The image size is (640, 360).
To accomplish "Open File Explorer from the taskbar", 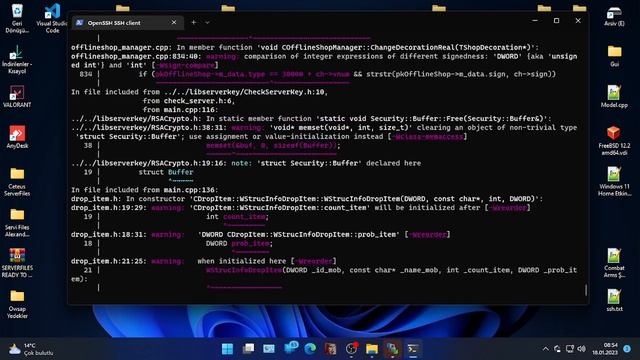I will (x=372, y=349).
